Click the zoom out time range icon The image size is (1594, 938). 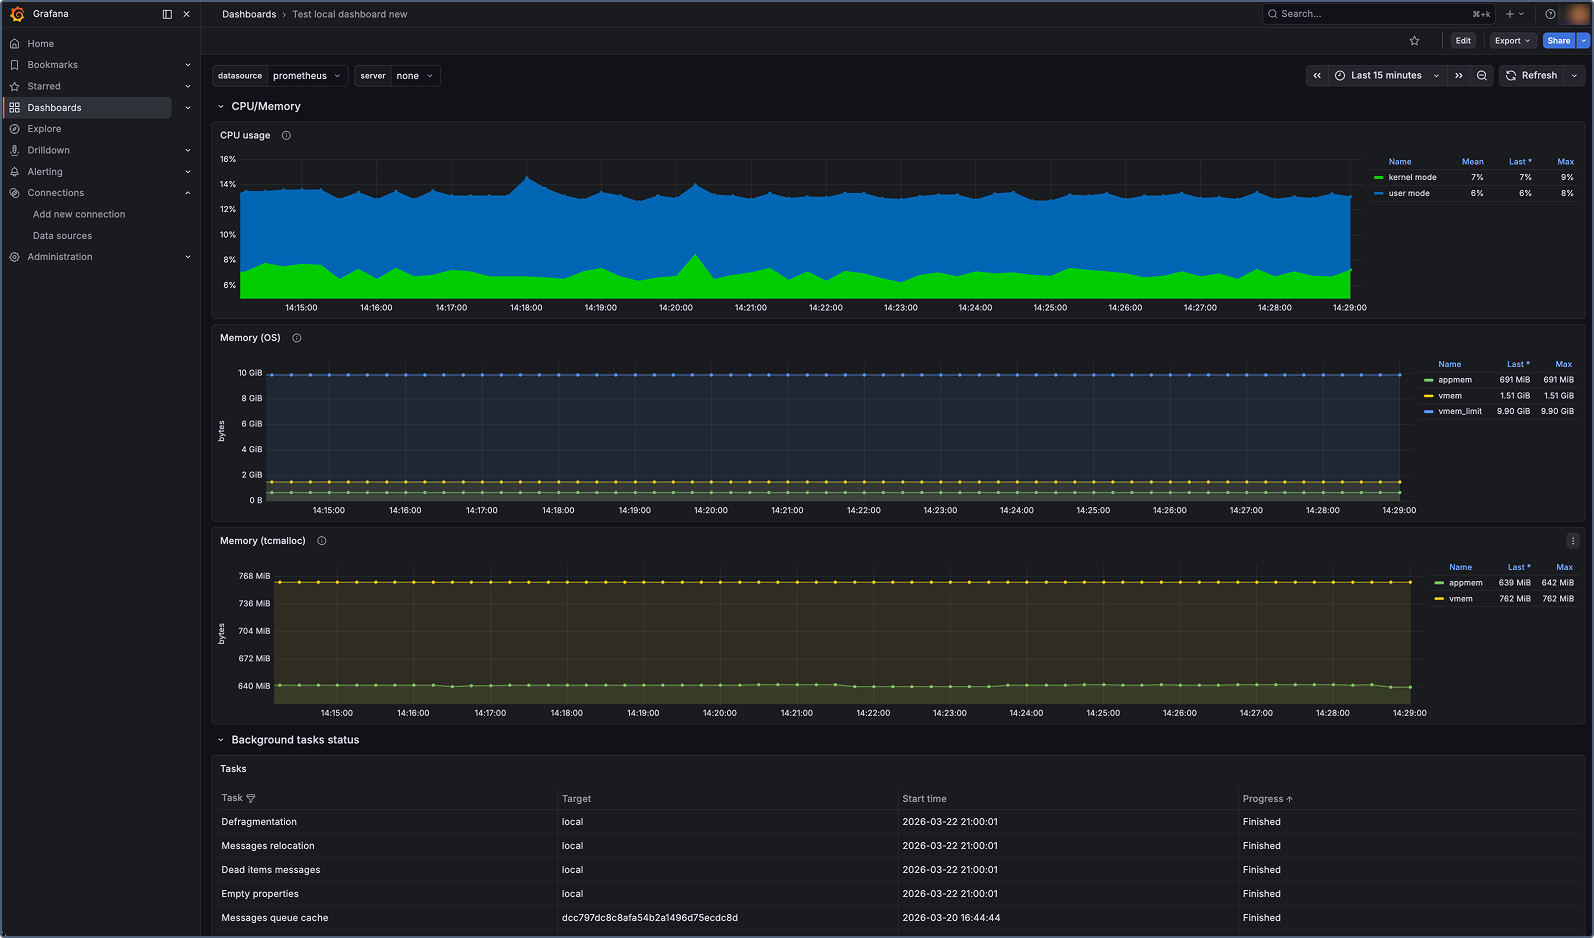(1482, 76)
